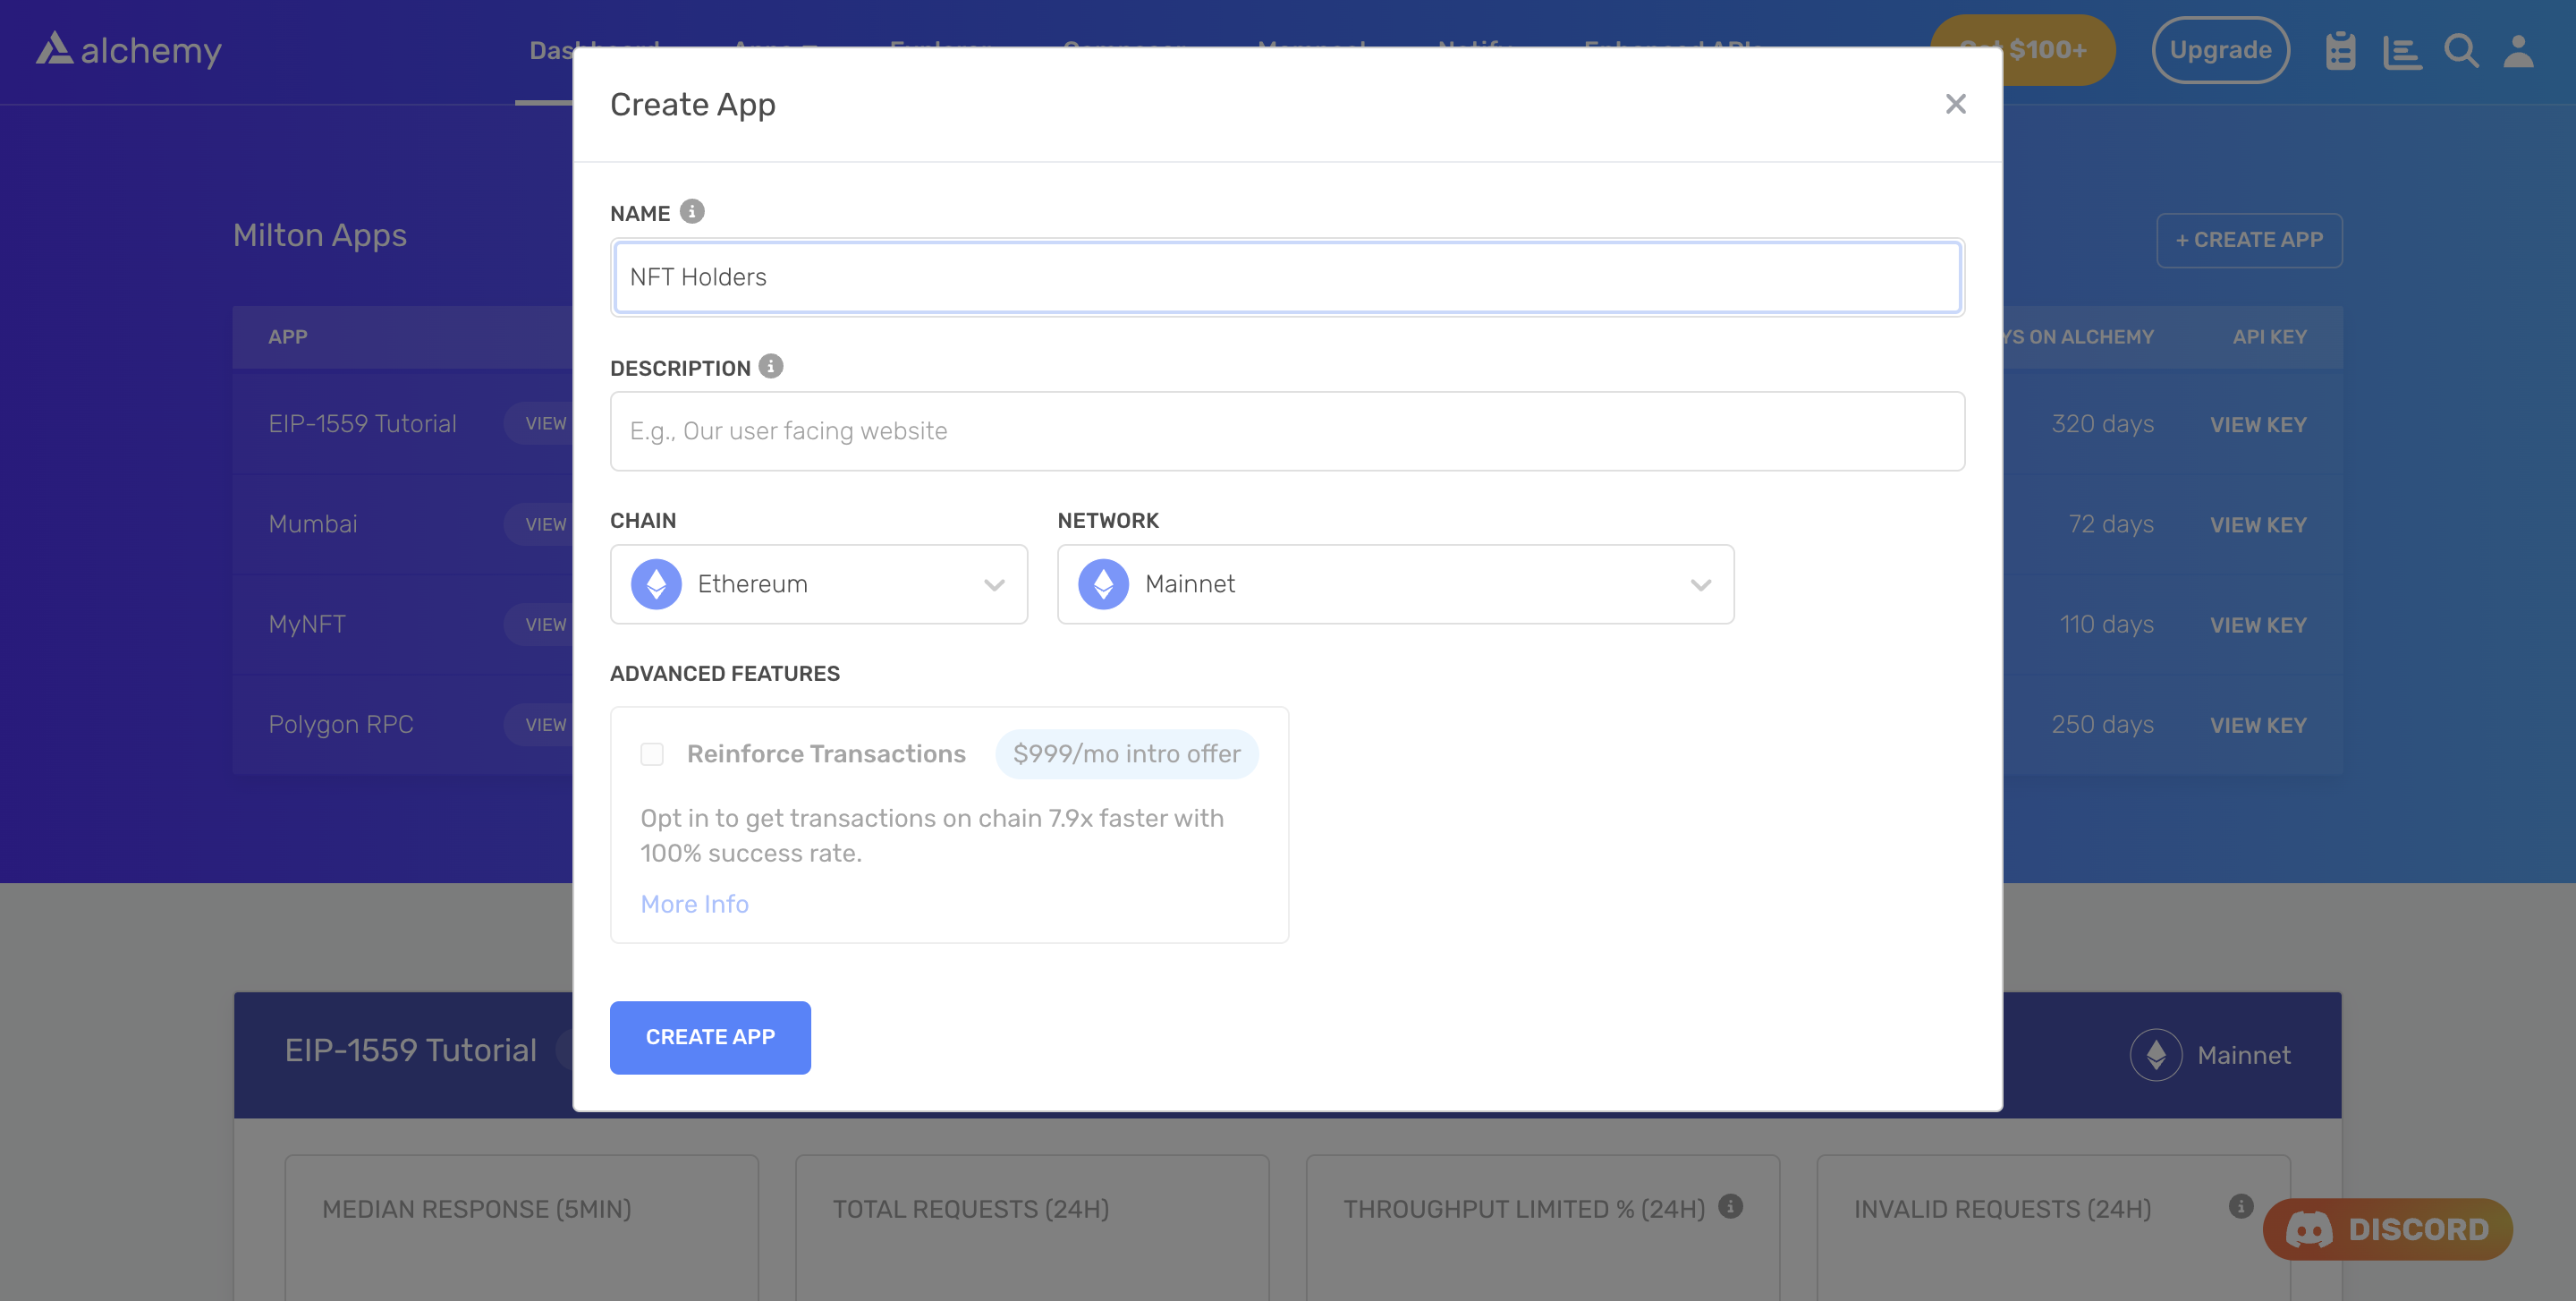
Task: Close the Create App dialog
Action: (1955, 104)
